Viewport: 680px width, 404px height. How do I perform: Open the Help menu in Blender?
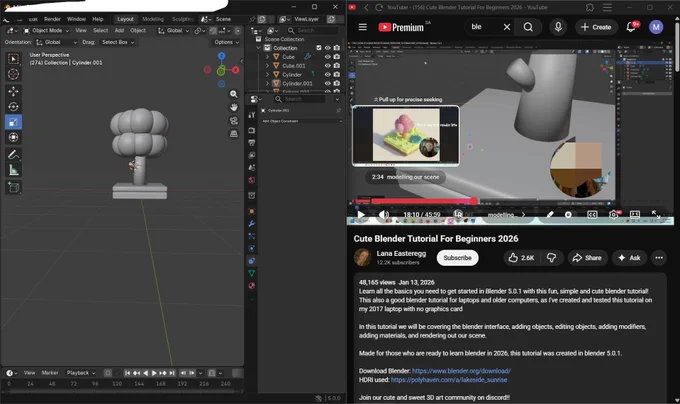[98, 19]
